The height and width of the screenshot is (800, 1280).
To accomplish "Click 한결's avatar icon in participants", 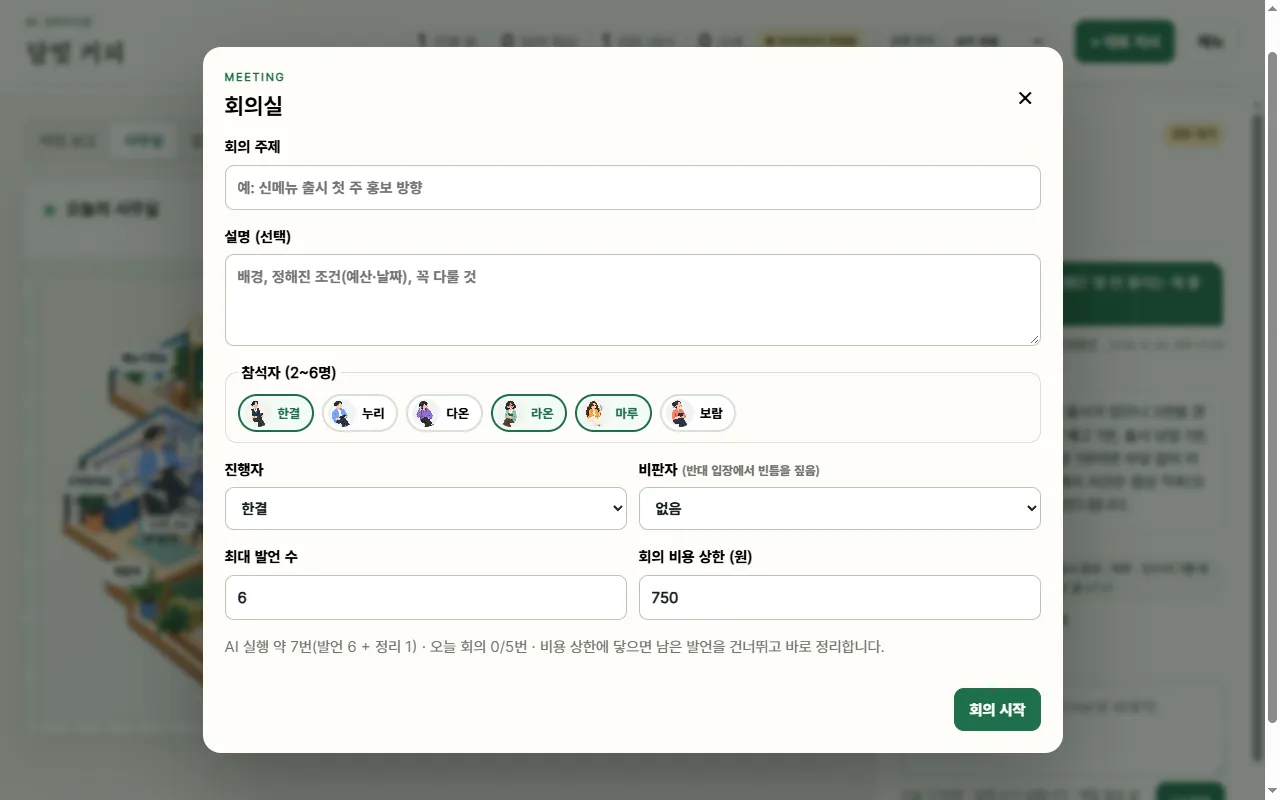I will pos(258,413).
